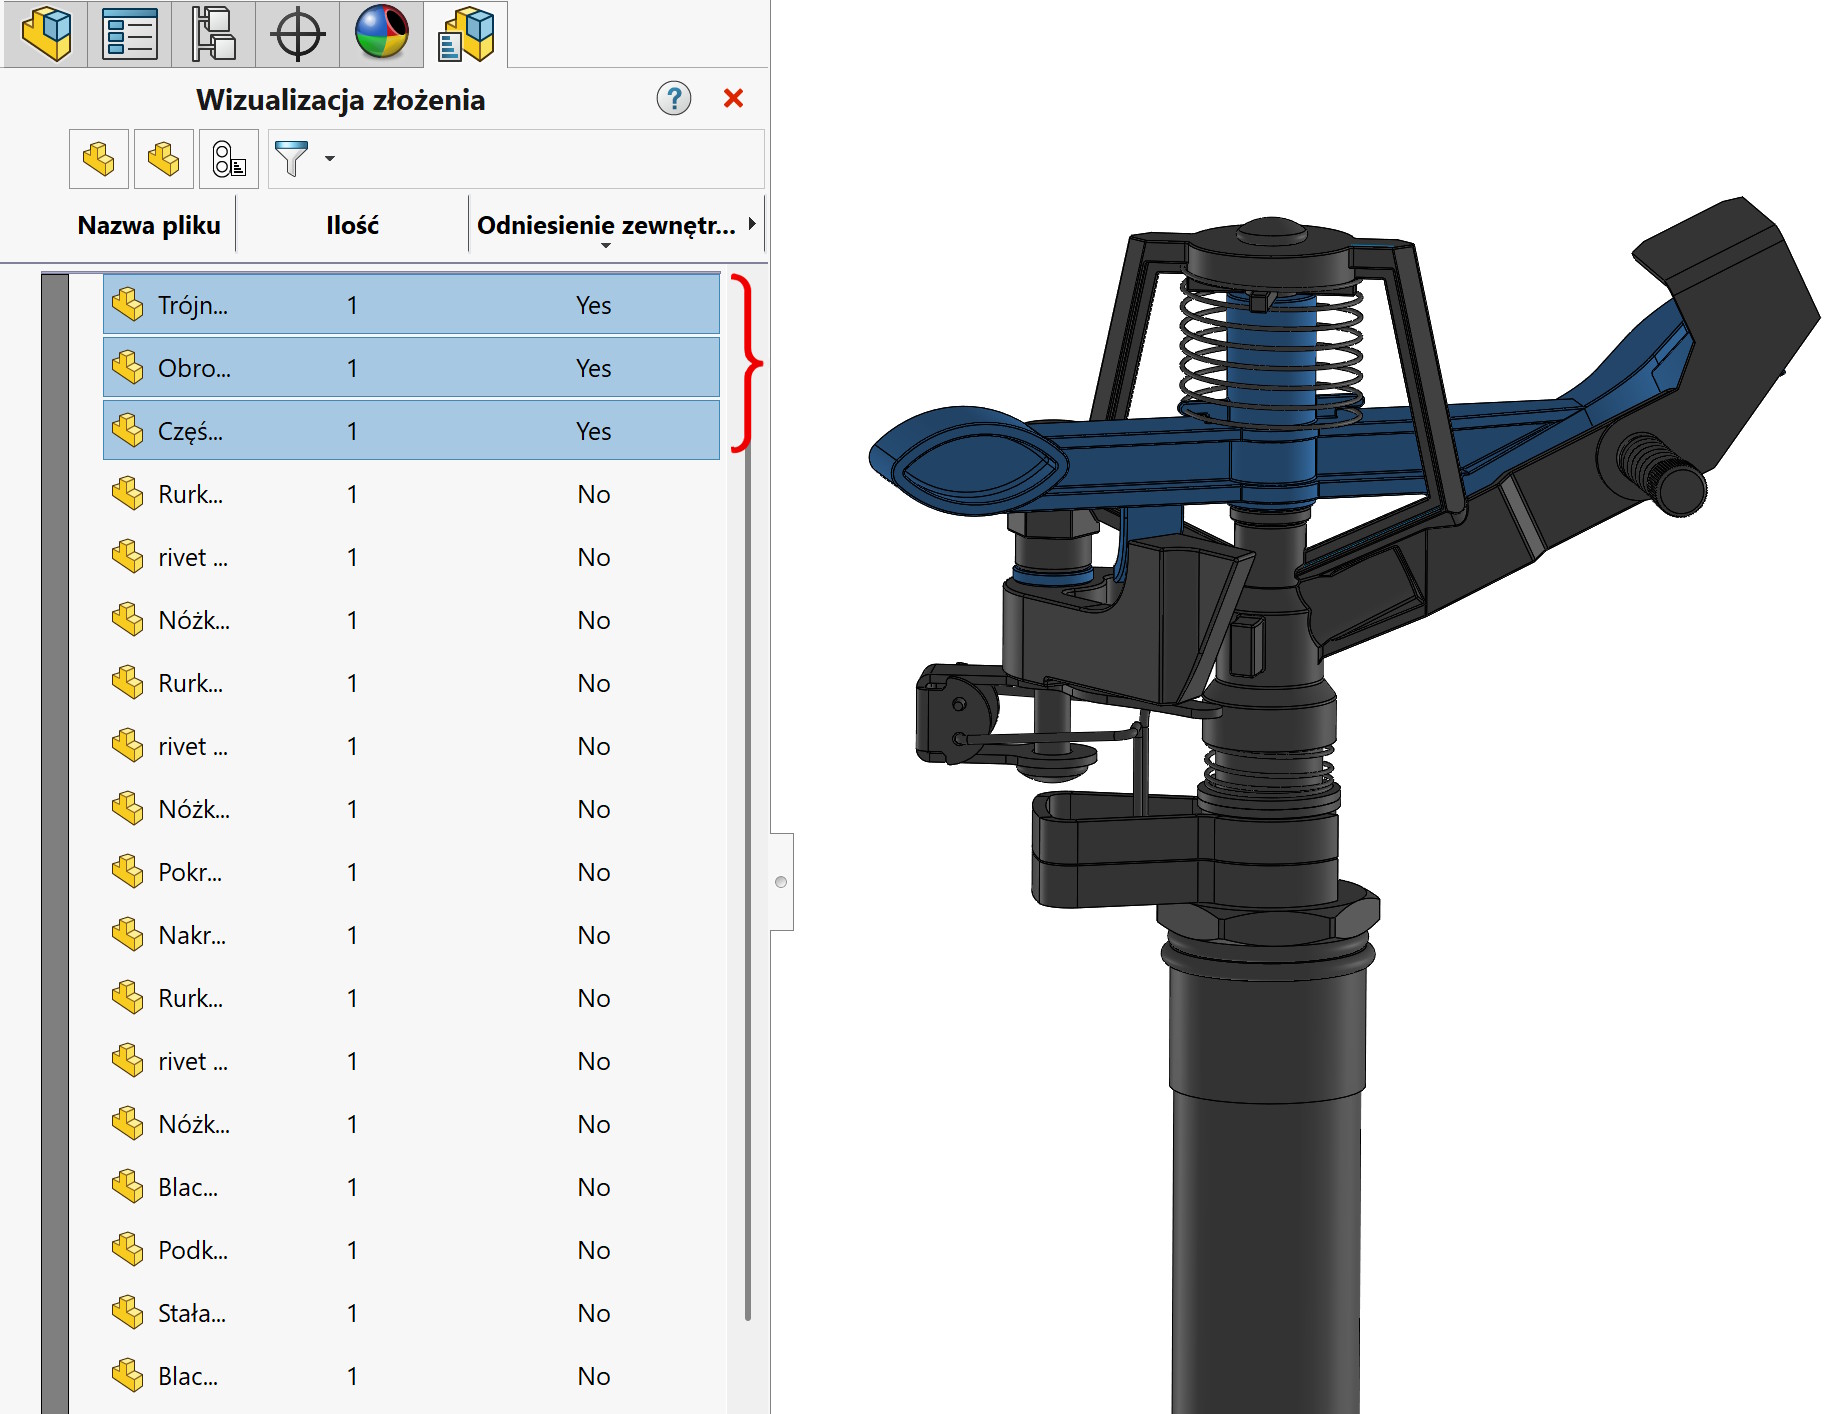Switch to the PropertyManager tab
Viewport: 1828px width, 1414px height.
(130, 34)
